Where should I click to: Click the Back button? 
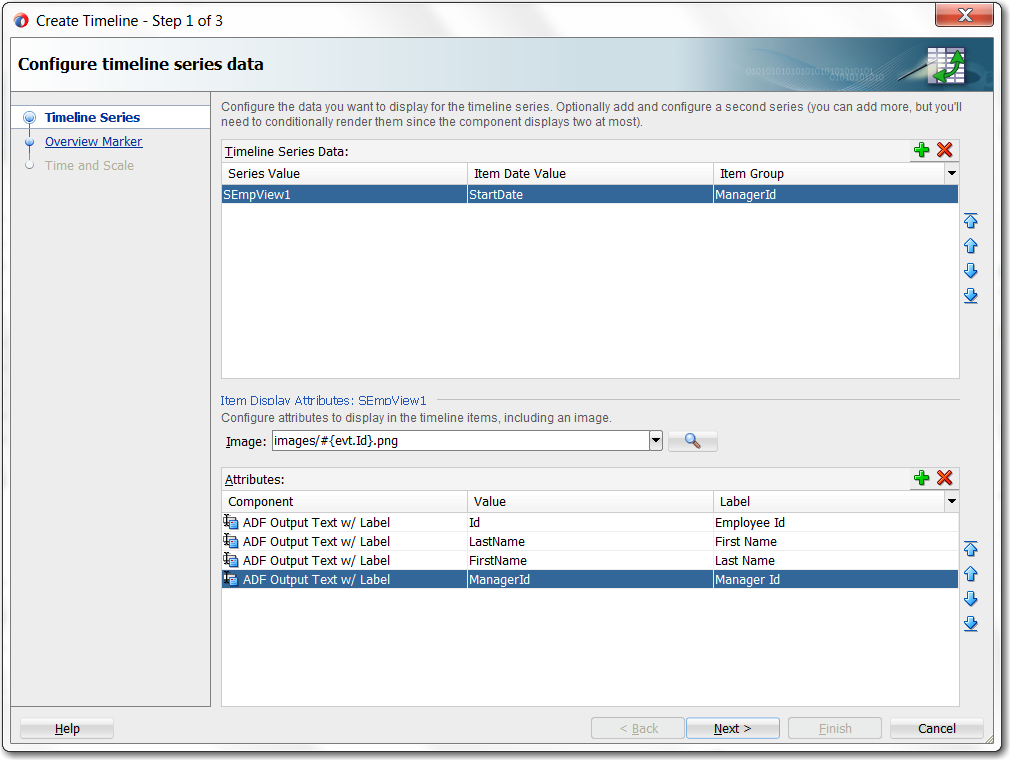pyautogui.click(x=638, y=728)
